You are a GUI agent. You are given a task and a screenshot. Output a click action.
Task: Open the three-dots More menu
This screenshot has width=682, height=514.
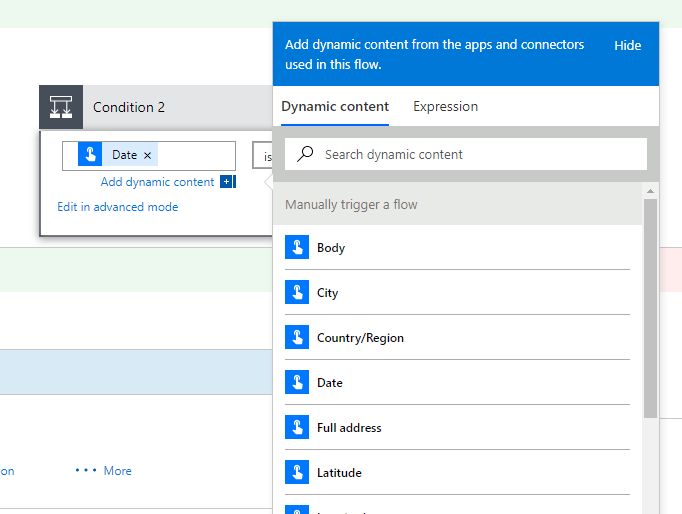click(104, 470)
